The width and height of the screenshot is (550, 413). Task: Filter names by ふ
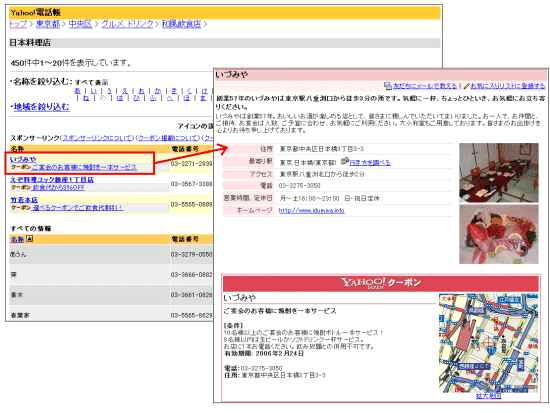(153, 98)
